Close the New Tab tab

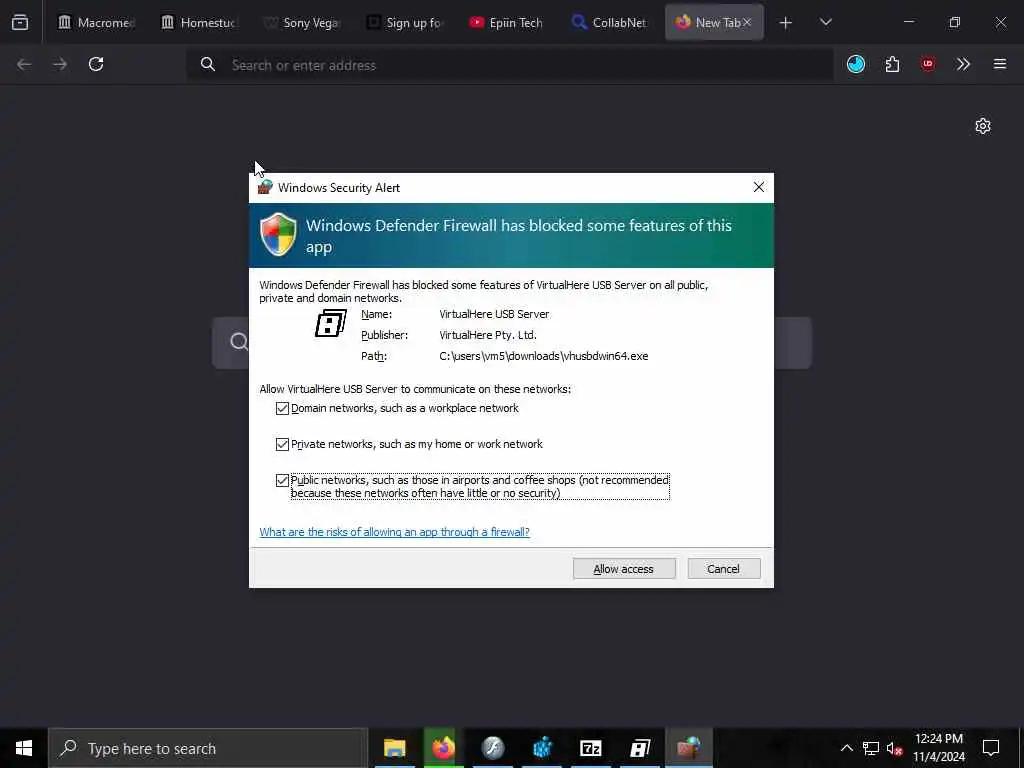coord(747,22)
